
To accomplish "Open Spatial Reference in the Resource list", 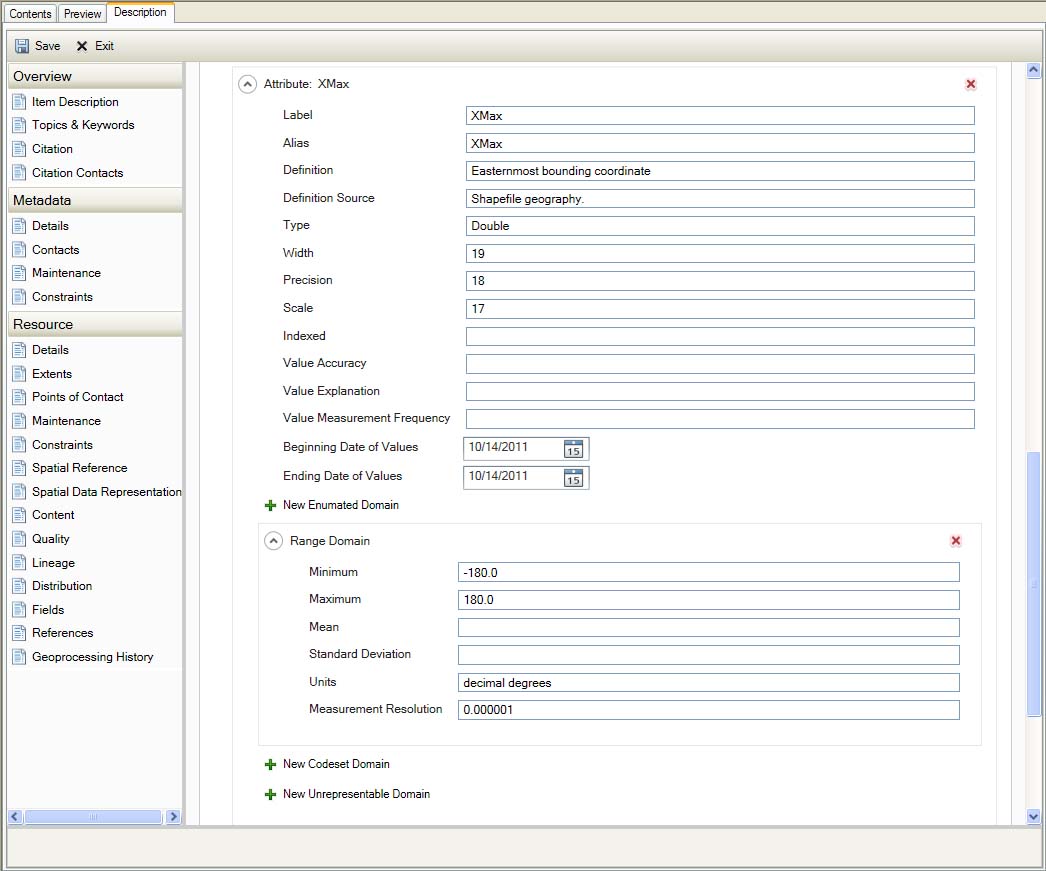I will (79, 468).
